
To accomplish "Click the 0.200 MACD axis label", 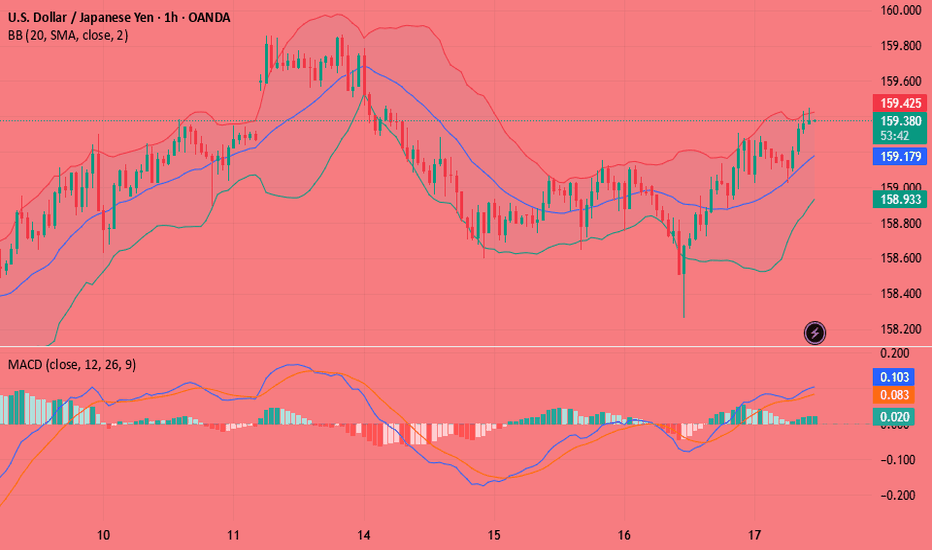I will (895, 353).
